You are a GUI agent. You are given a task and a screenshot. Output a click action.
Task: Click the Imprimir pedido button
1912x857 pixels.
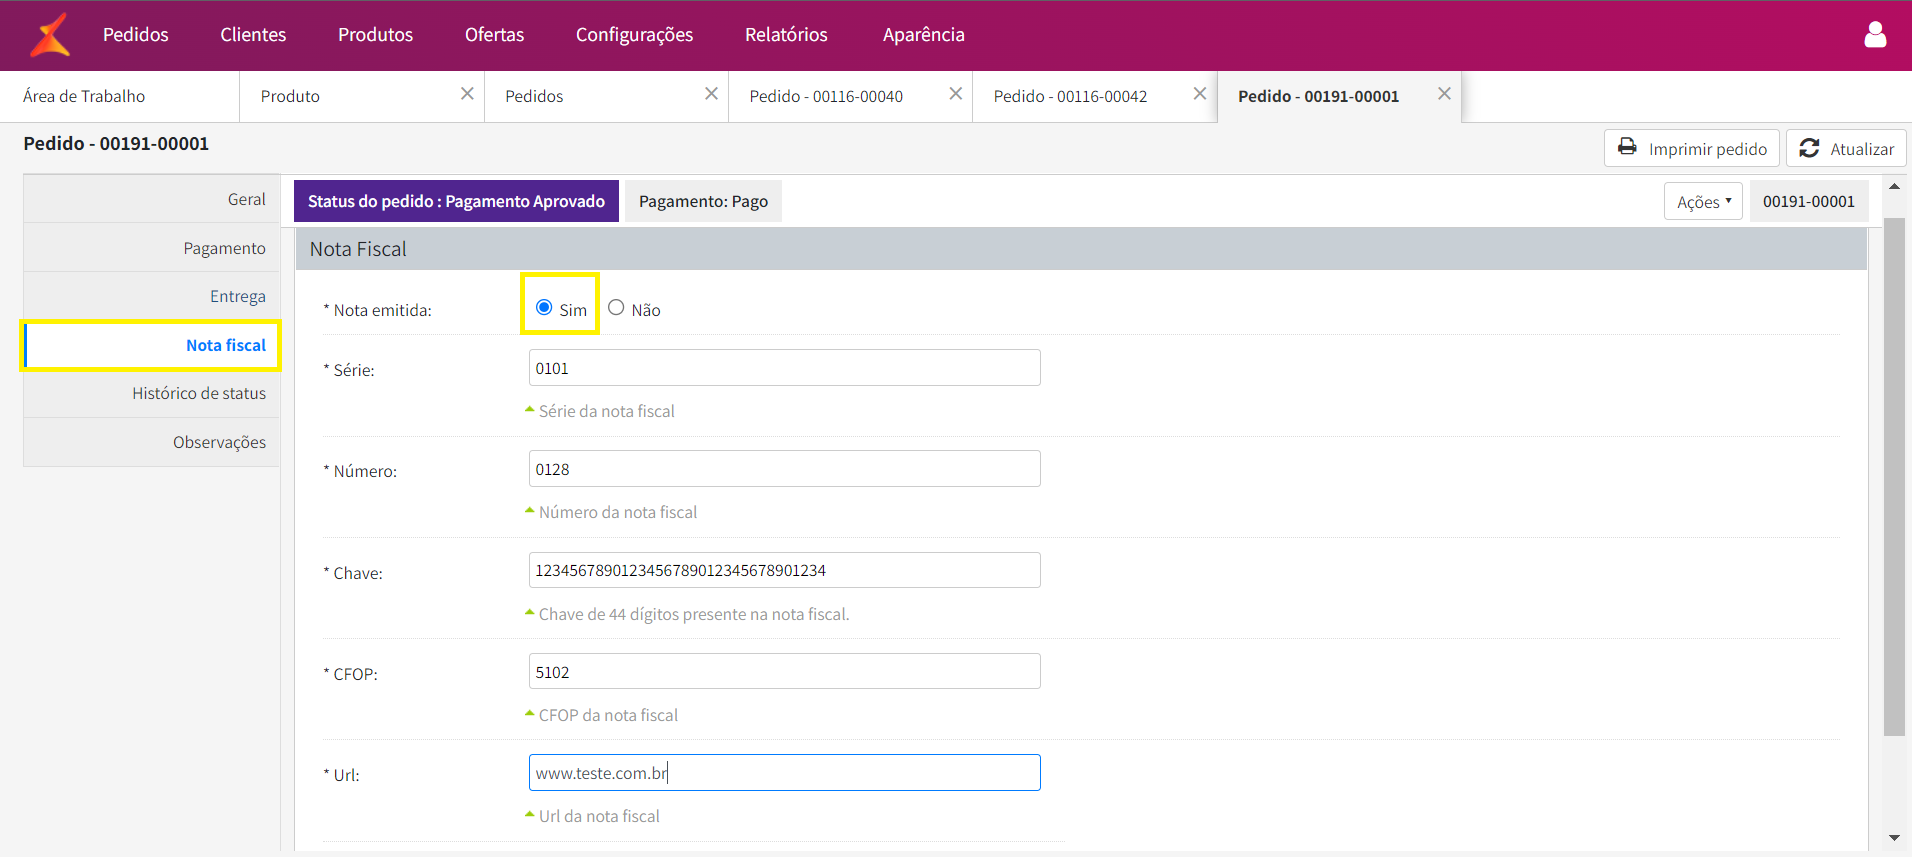pos(1692,148)
